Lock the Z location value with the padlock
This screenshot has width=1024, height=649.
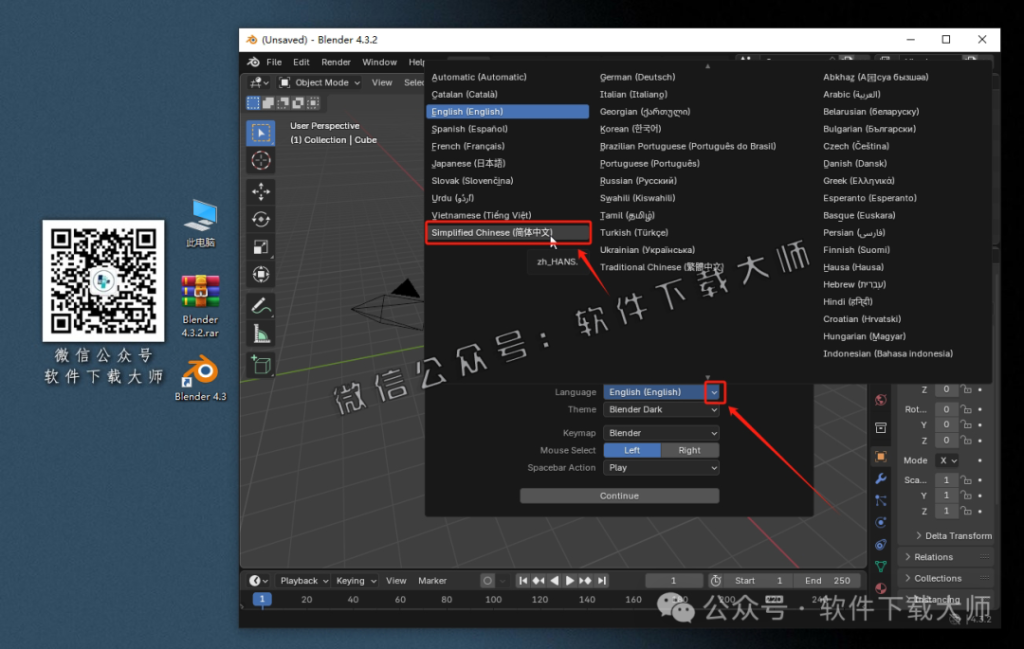tap(967, 390)
